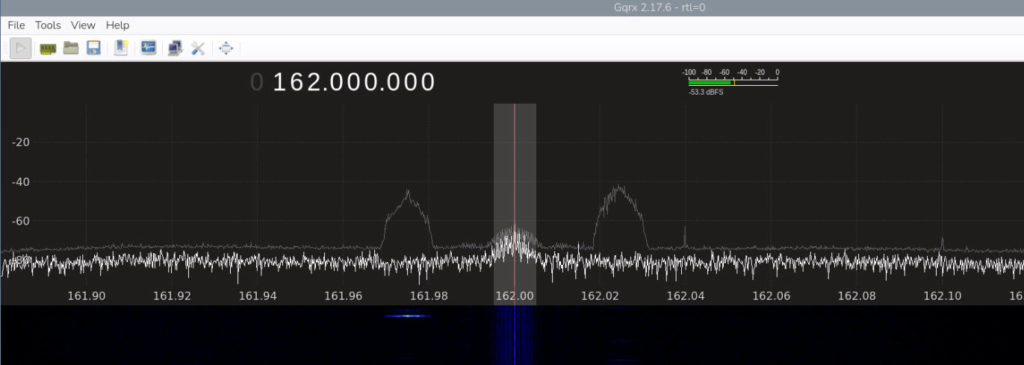1024x365 pixels.
Task: Open the I/O devices configuration card icon
Action: (48, 48)
